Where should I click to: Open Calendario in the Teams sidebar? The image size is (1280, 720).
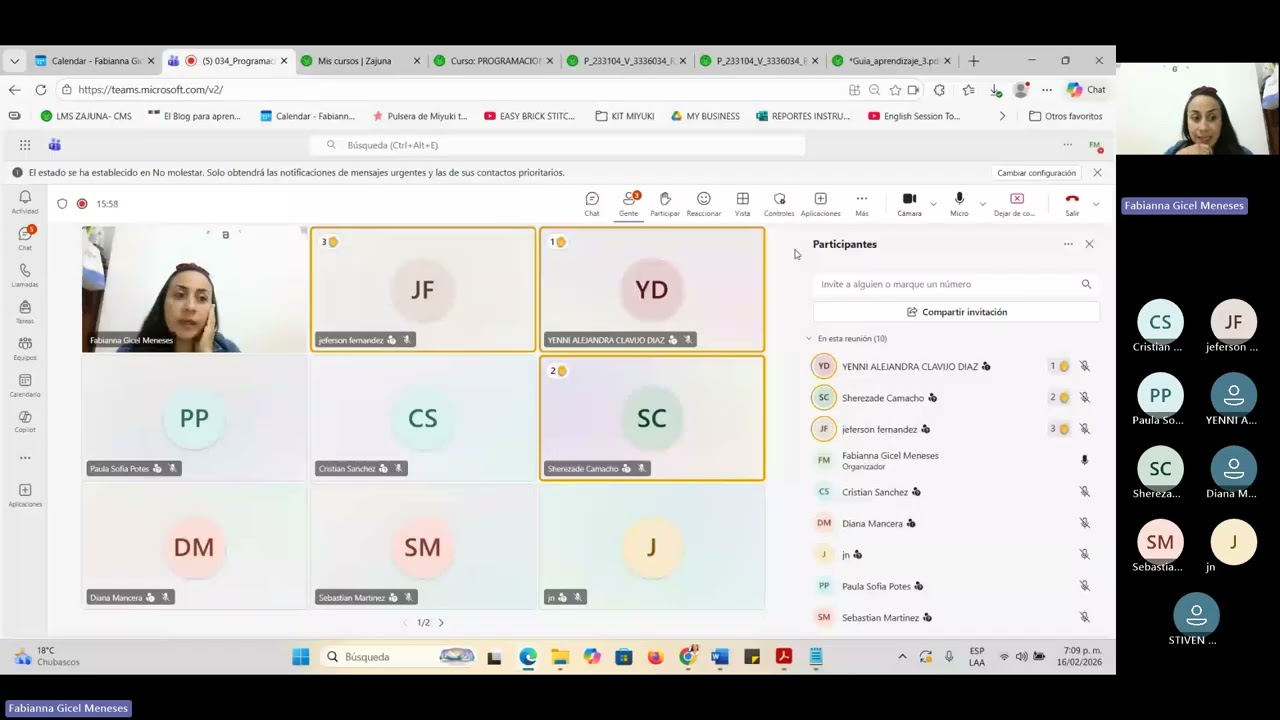[25, 385]
